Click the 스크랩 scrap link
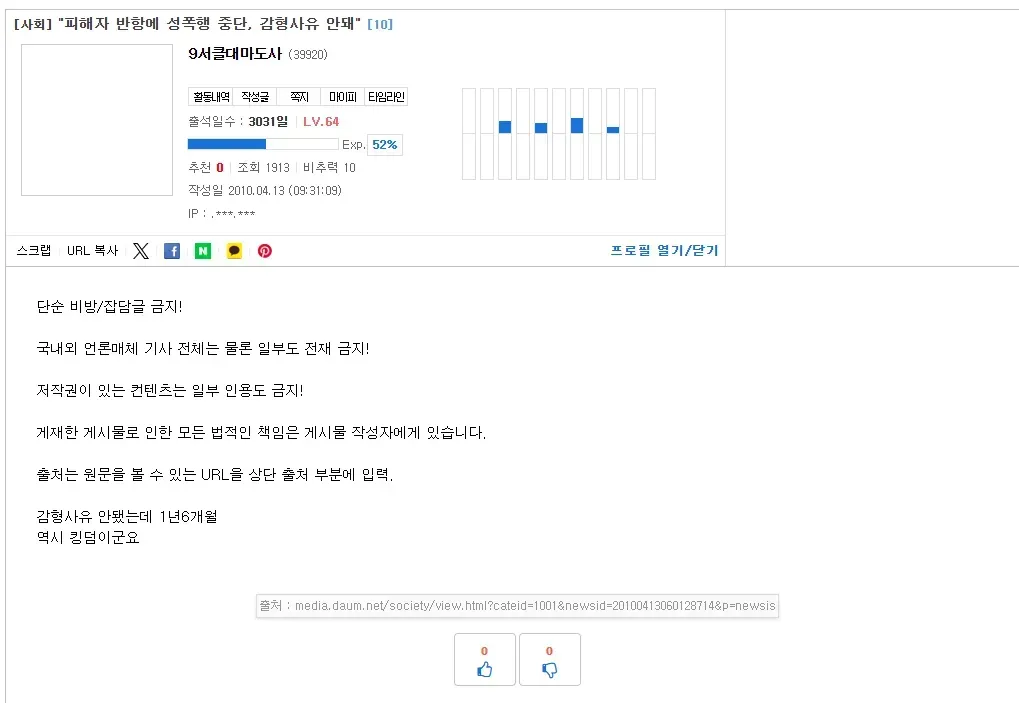Screen dimensions: 1019x703 [x=34, y=251]
